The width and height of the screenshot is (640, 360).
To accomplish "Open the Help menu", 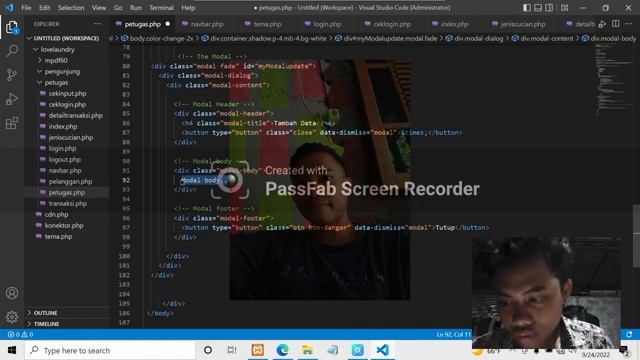I will click(x=188, y=8).
